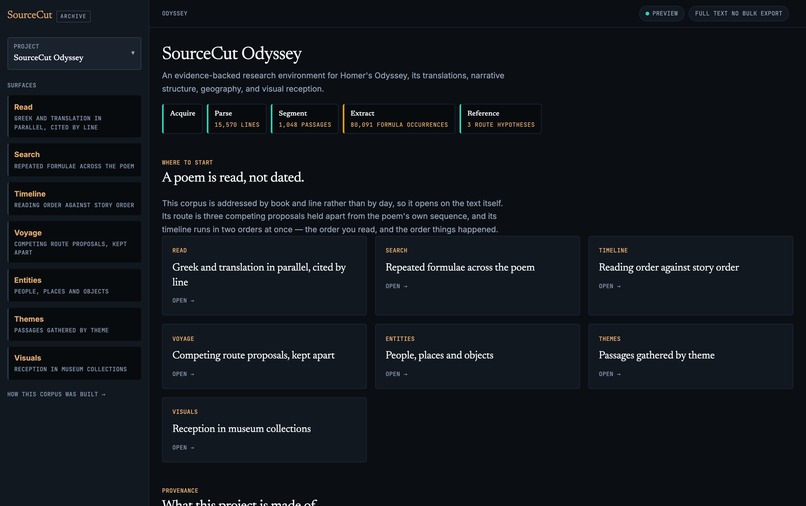Open the SourceCut Odyssey project dropdown
The width and height of the screenshot is (806, 506).
coord(74,53)
